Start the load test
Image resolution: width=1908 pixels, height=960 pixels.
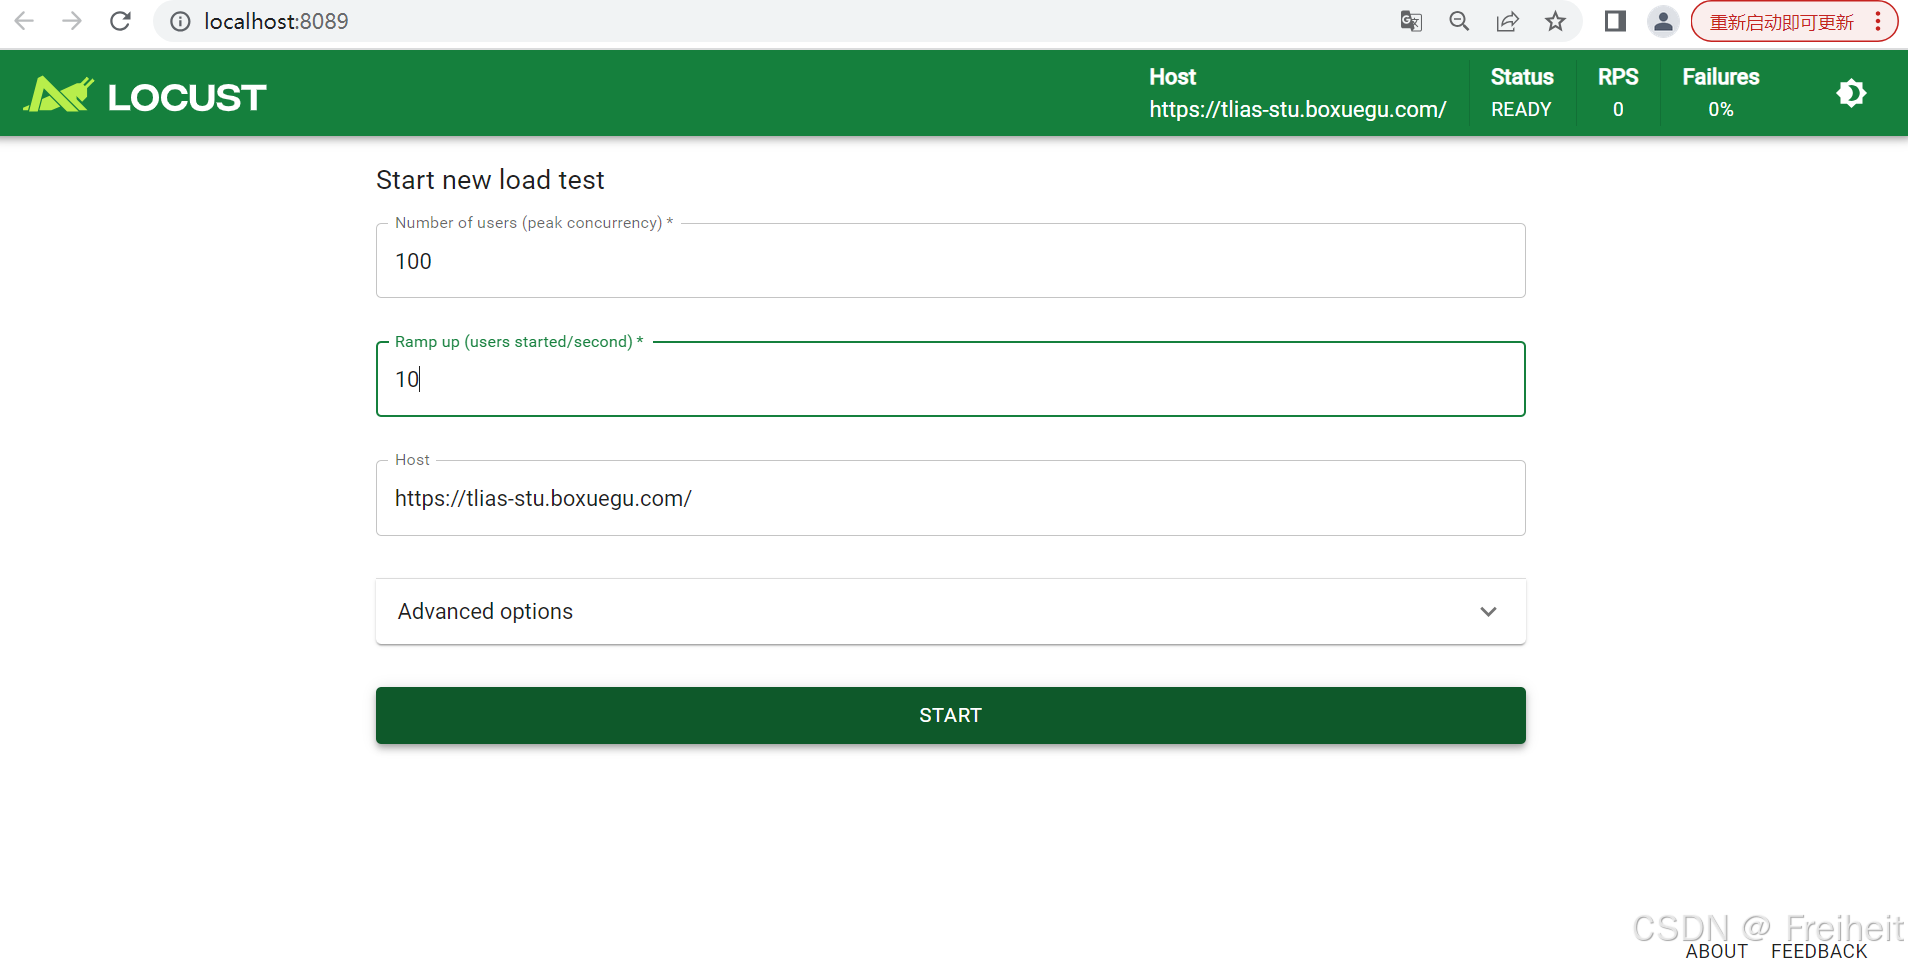[x=950, y=715]
